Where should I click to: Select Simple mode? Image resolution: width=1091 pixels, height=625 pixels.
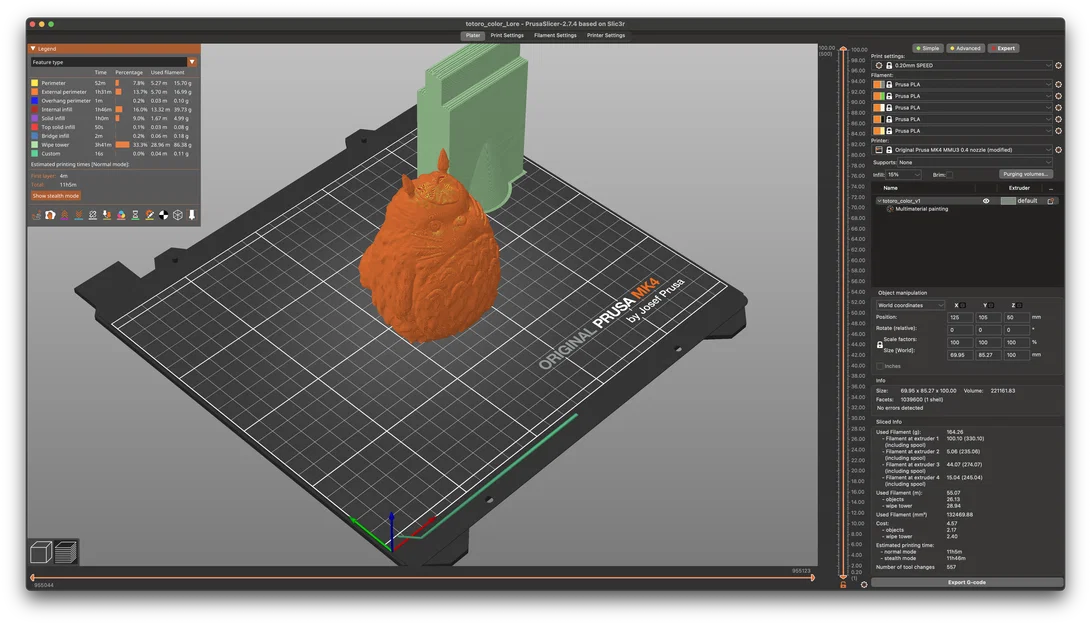(927, 49)
